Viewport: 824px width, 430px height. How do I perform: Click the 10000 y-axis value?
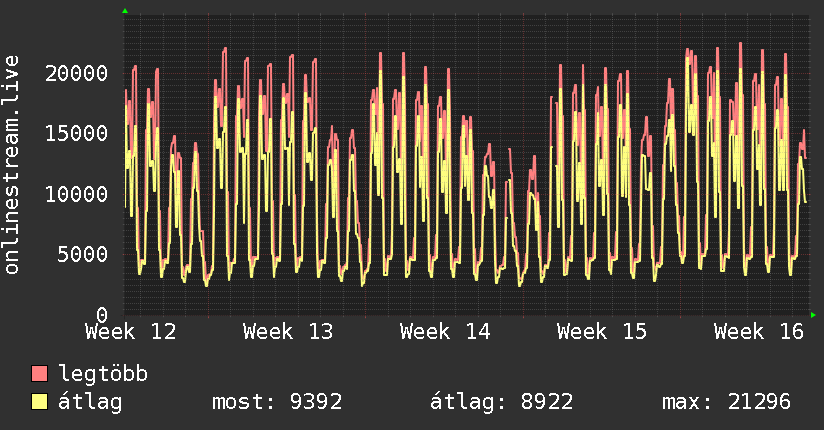coord(76,194)
